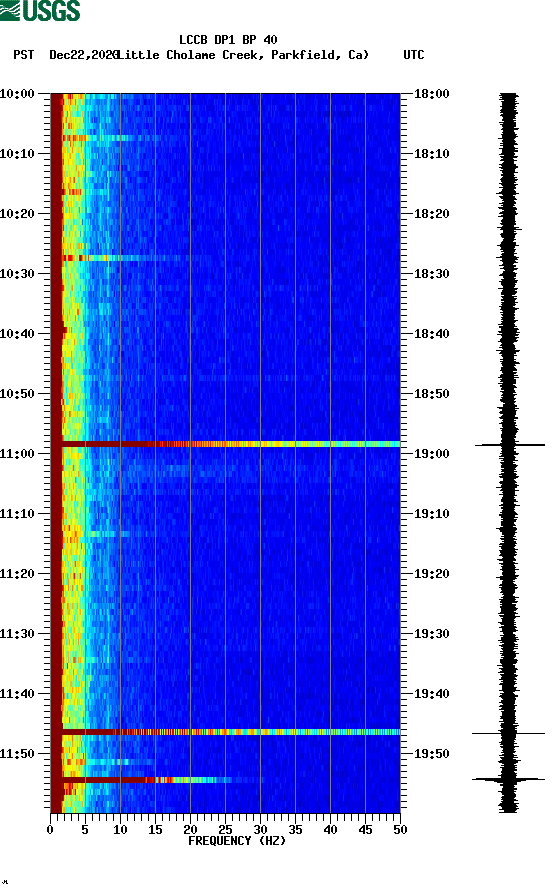The height and width of the screenshot is (893, 552).
Task: Click the 19:30 UTC time label
Action: [432, 634]
